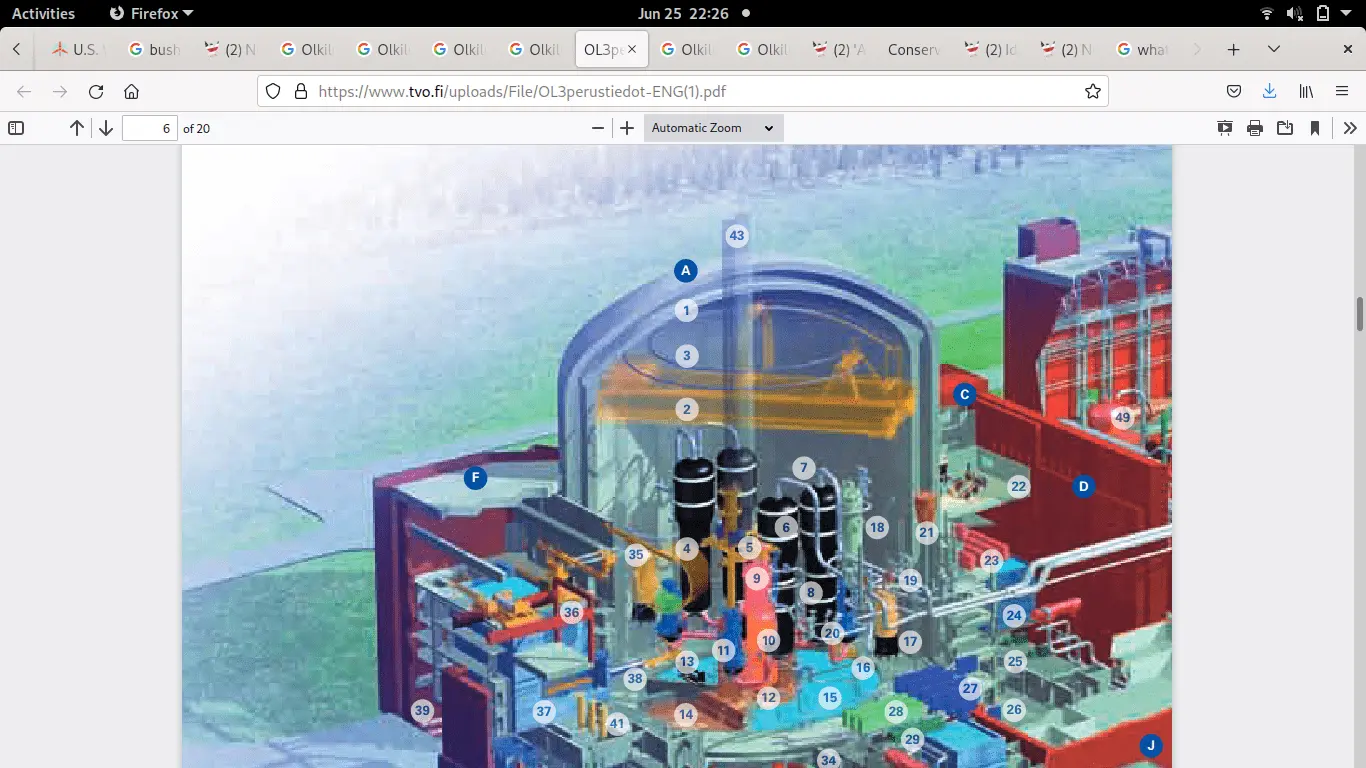Viewport: 1366px width, 768px height.
Task: Toggle the PDF sidebar panel
Action: coord(15,128)
